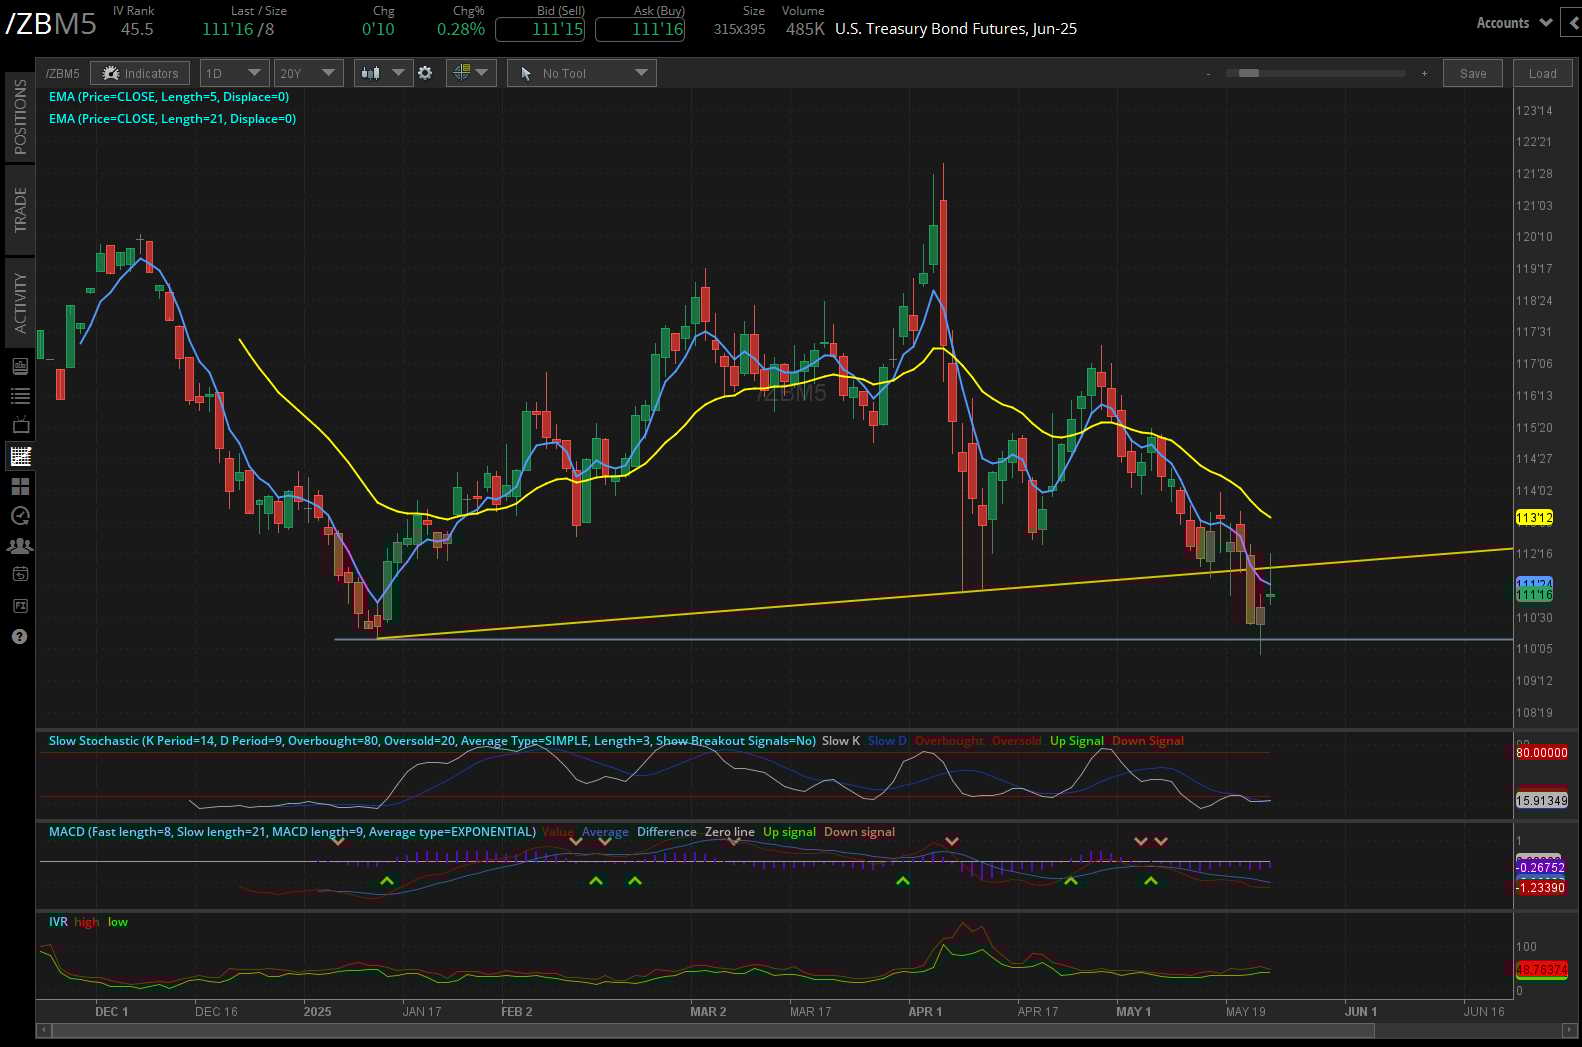The width and height of the screenshot is (1582, 1047).
Task: Click the Last / Size 111'16 /8 value
Action: (238, 29)
